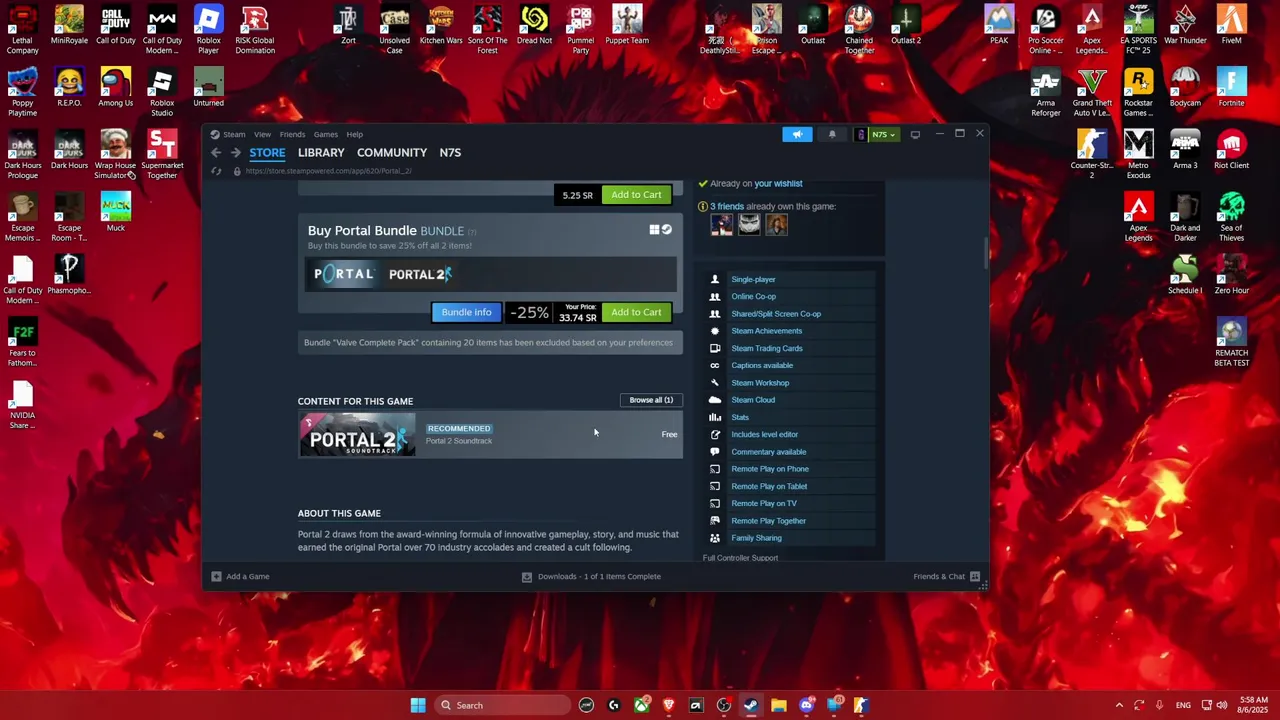Open the Remote Play Together link
Image resolution: width=1280 pixels, height=720 pixels.
768,521
